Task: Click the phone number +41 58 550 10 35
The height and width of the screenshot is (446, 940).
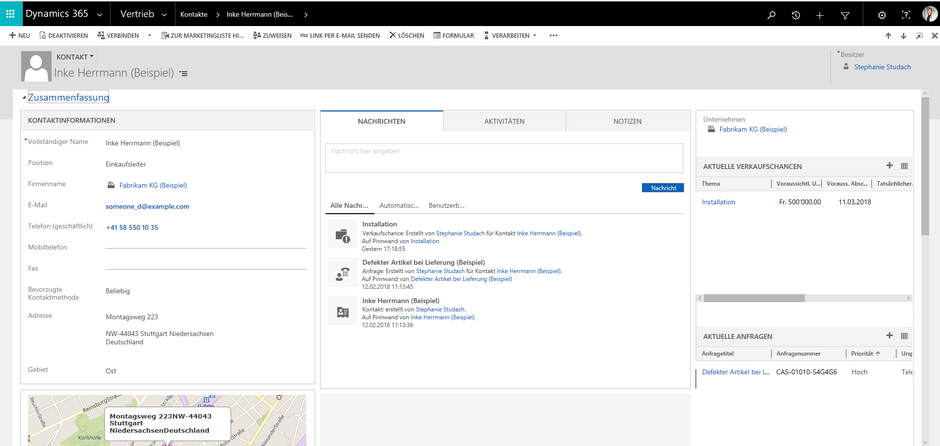Action: point(132,228)
